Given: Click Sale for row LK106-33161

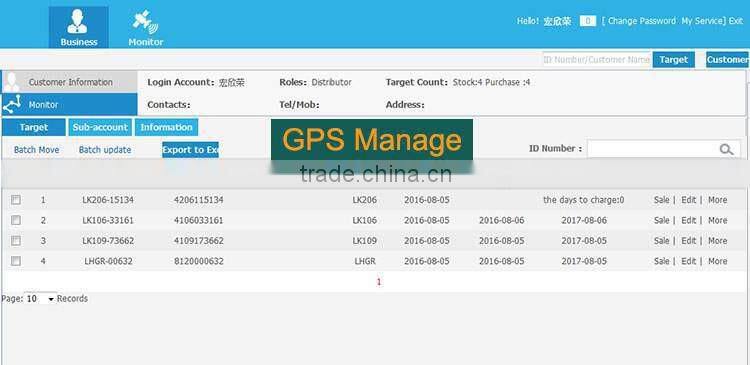Looking at the screenshot, I should (662, 221).
